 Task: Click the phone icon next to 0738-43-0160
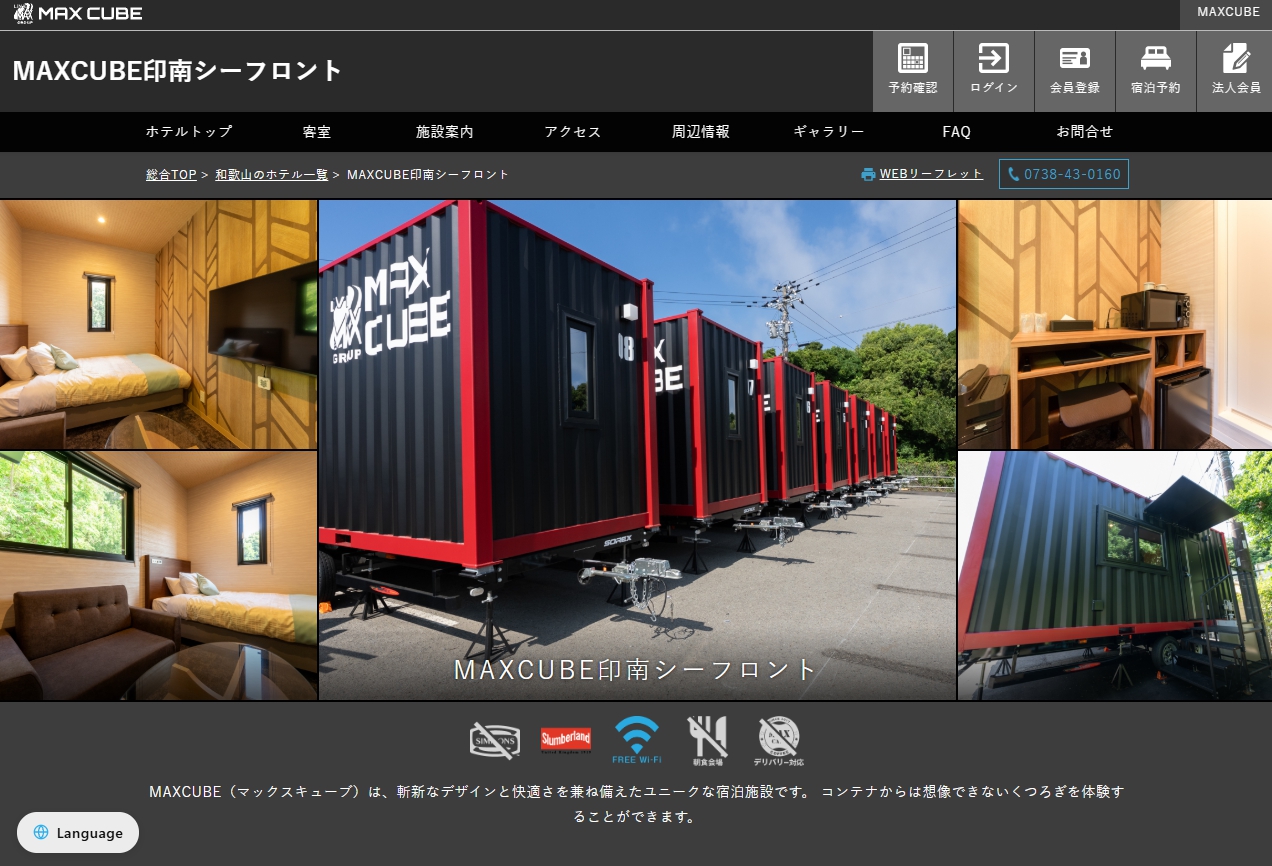coord(1014,174)
